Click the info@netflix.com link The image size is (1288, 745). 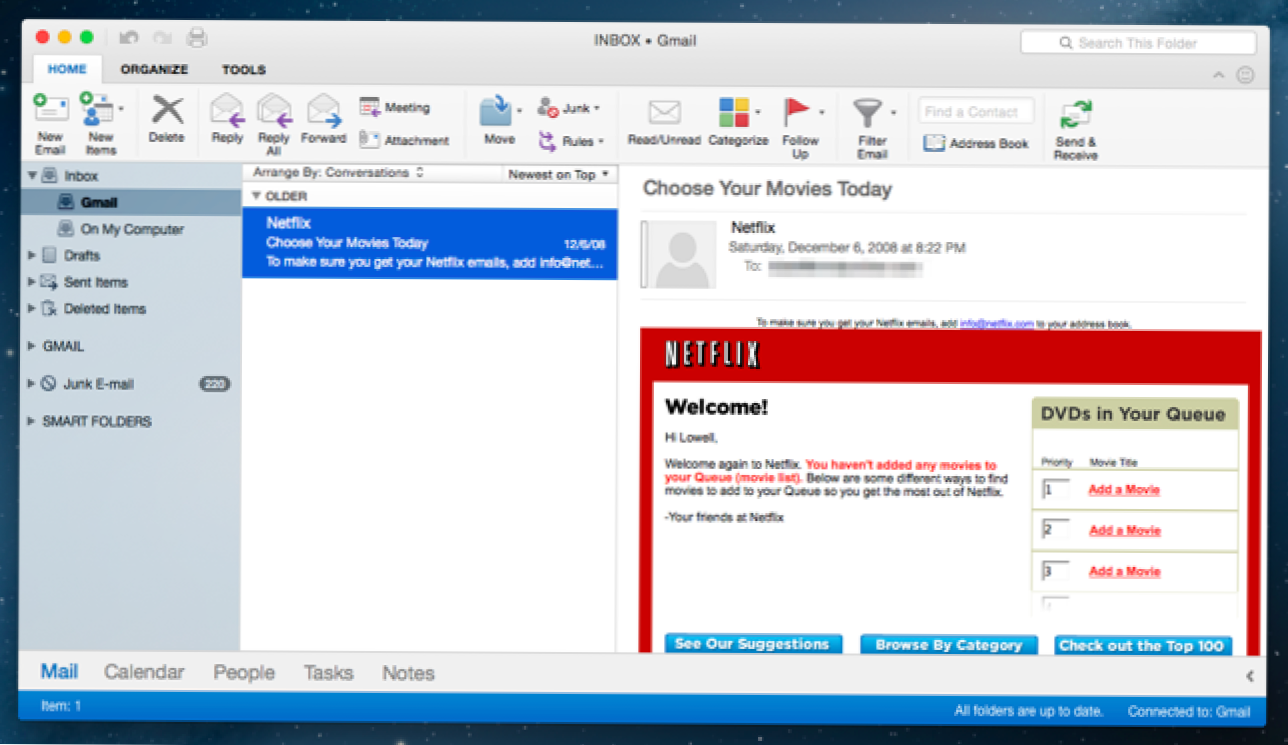point(996,324)
